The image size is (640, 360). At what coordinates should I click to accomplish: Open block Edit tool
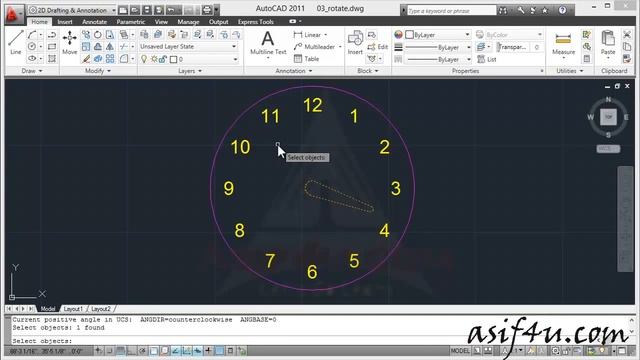pos(378,47)
